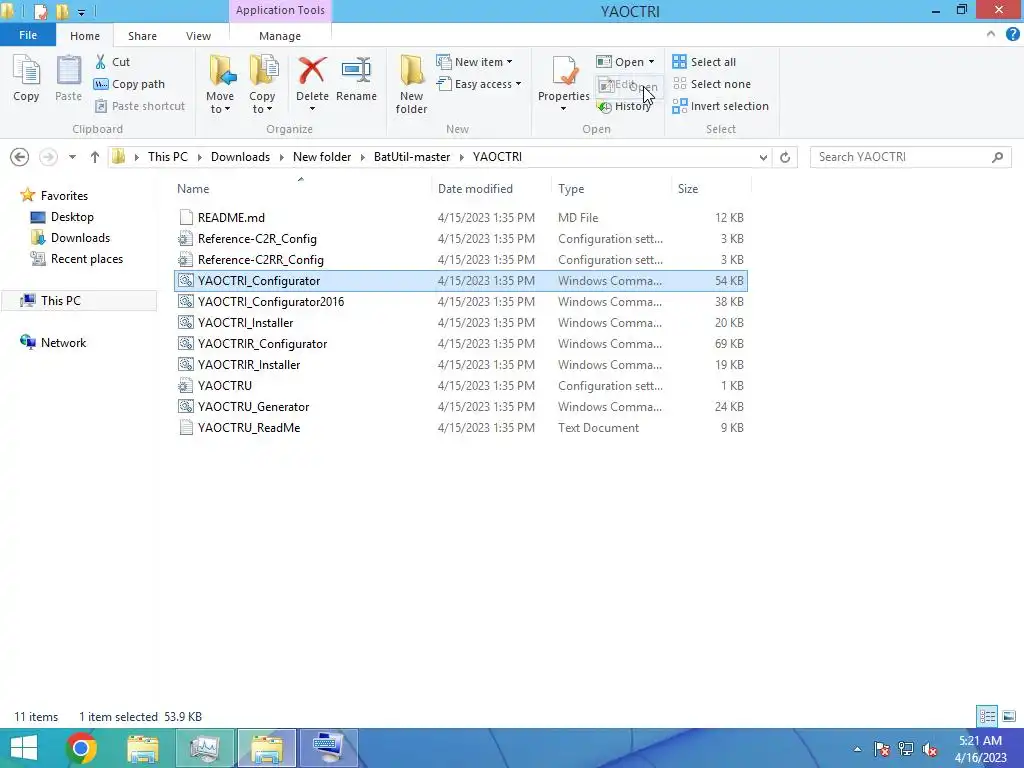Refresh the YAOCTRI folder view
The width and height of the screenshot is (1024, 768).
point(785,157)
